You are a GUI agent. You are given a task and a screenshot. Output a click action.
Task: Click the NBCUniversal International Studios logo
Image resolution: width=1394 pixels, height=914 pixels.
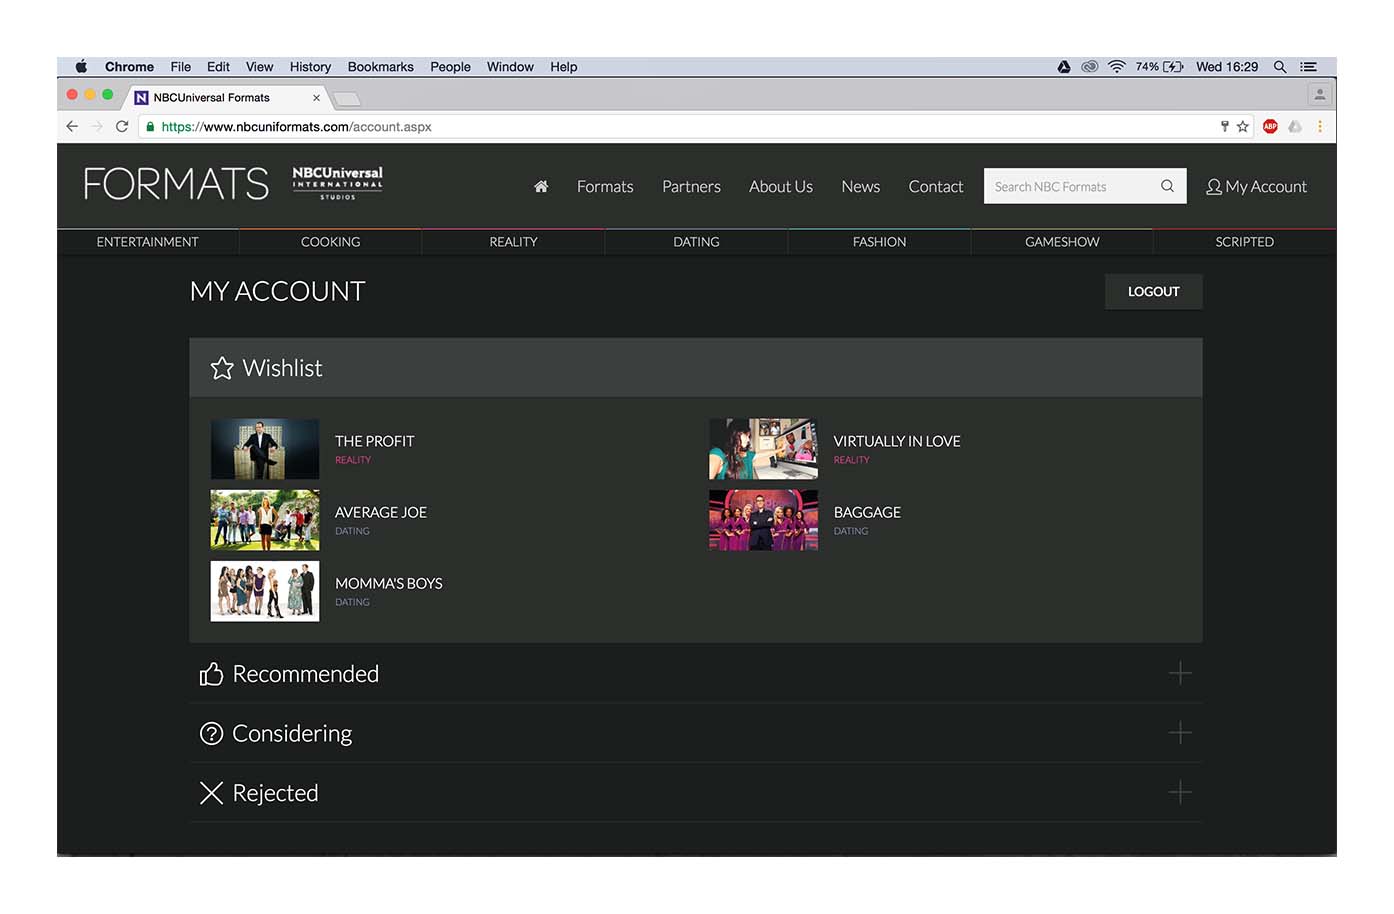click(338, 183)
